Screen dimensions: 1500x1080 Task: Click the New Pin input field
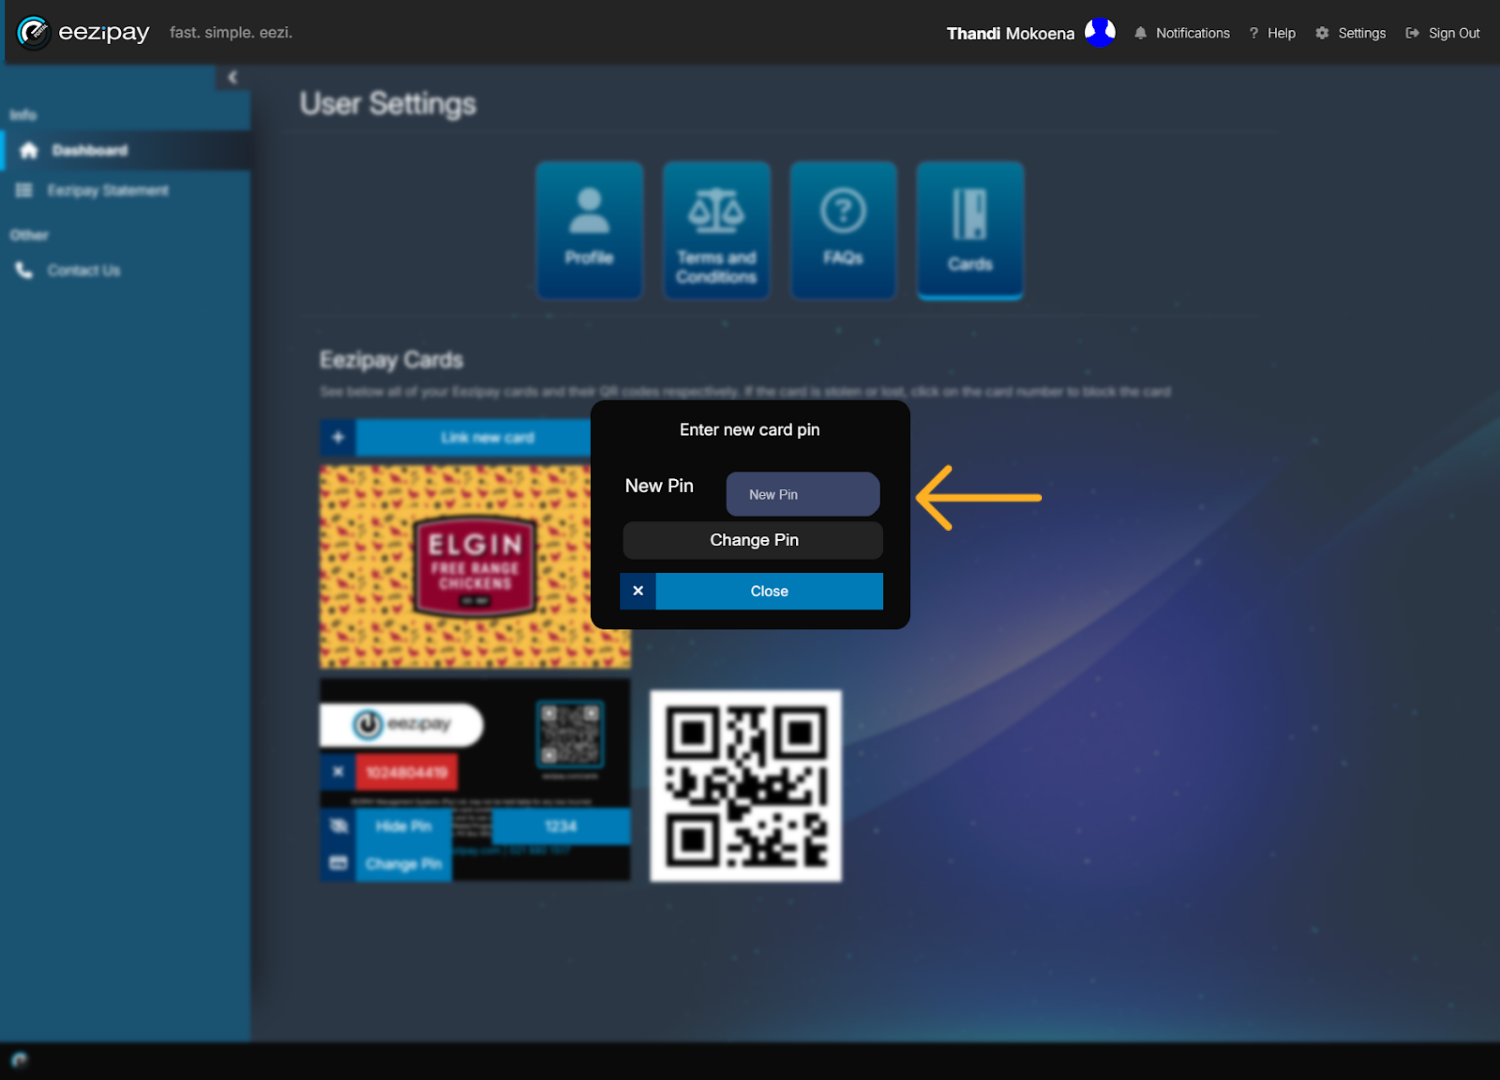tap(803, 494)
